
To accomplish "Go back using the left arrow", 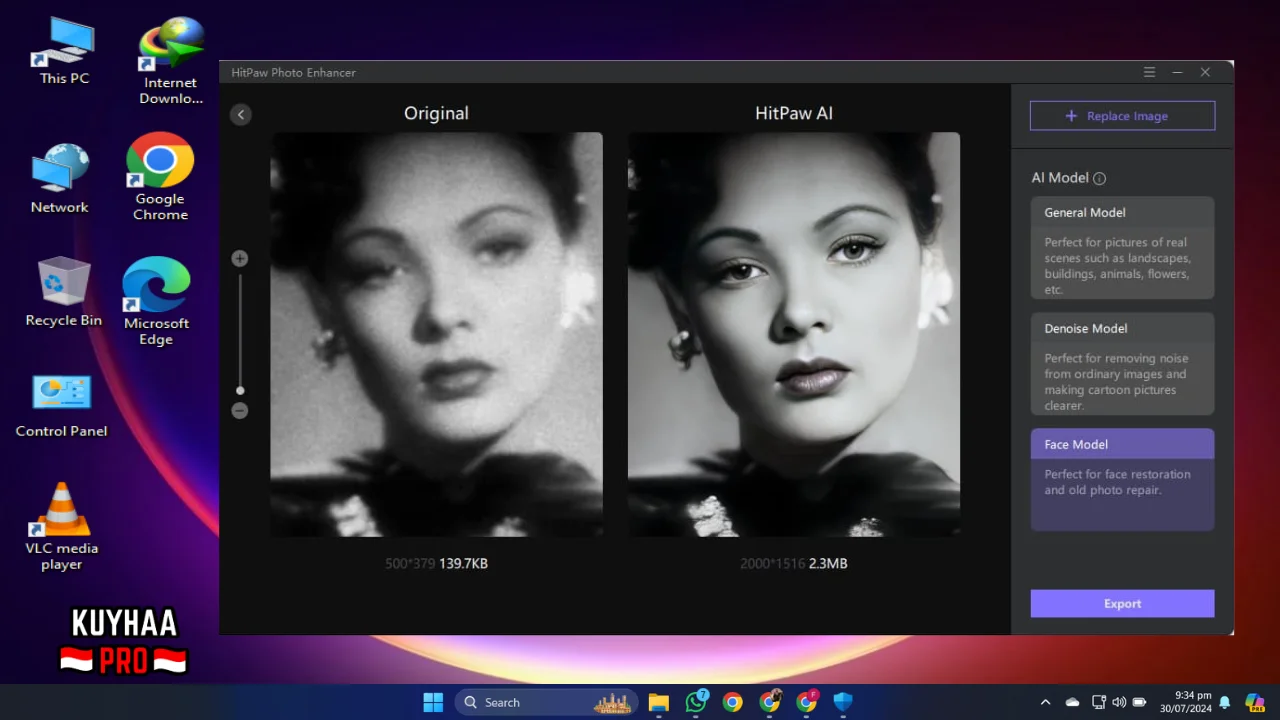I will (240, 115).
